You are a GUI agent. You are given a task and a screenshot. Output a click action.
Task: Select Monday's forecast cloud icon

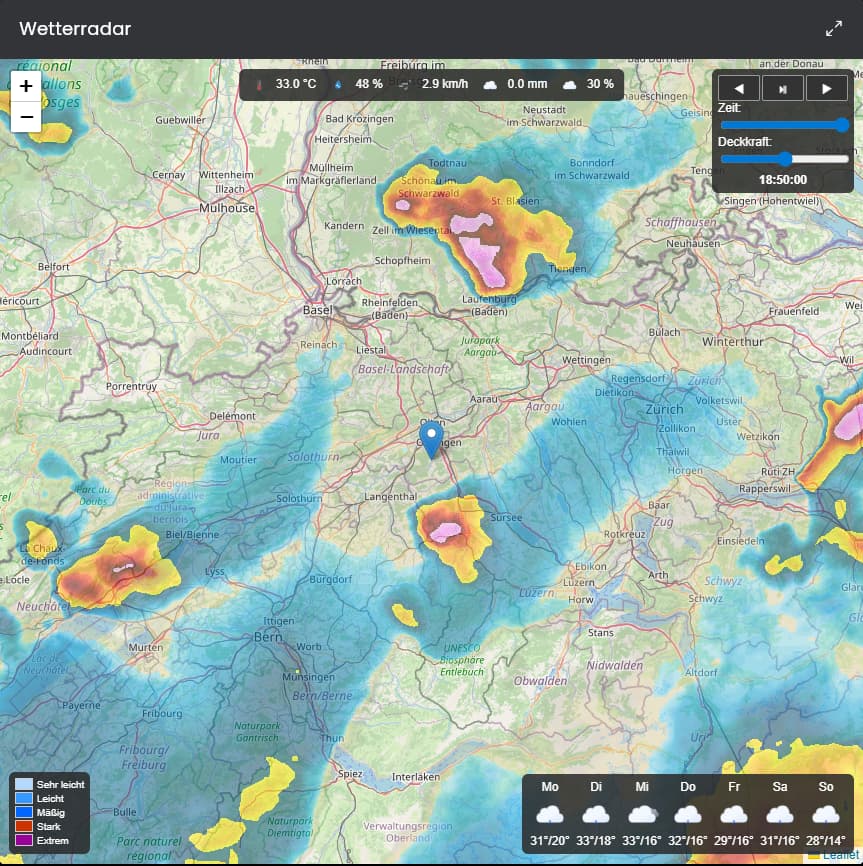tap(550, 814)
